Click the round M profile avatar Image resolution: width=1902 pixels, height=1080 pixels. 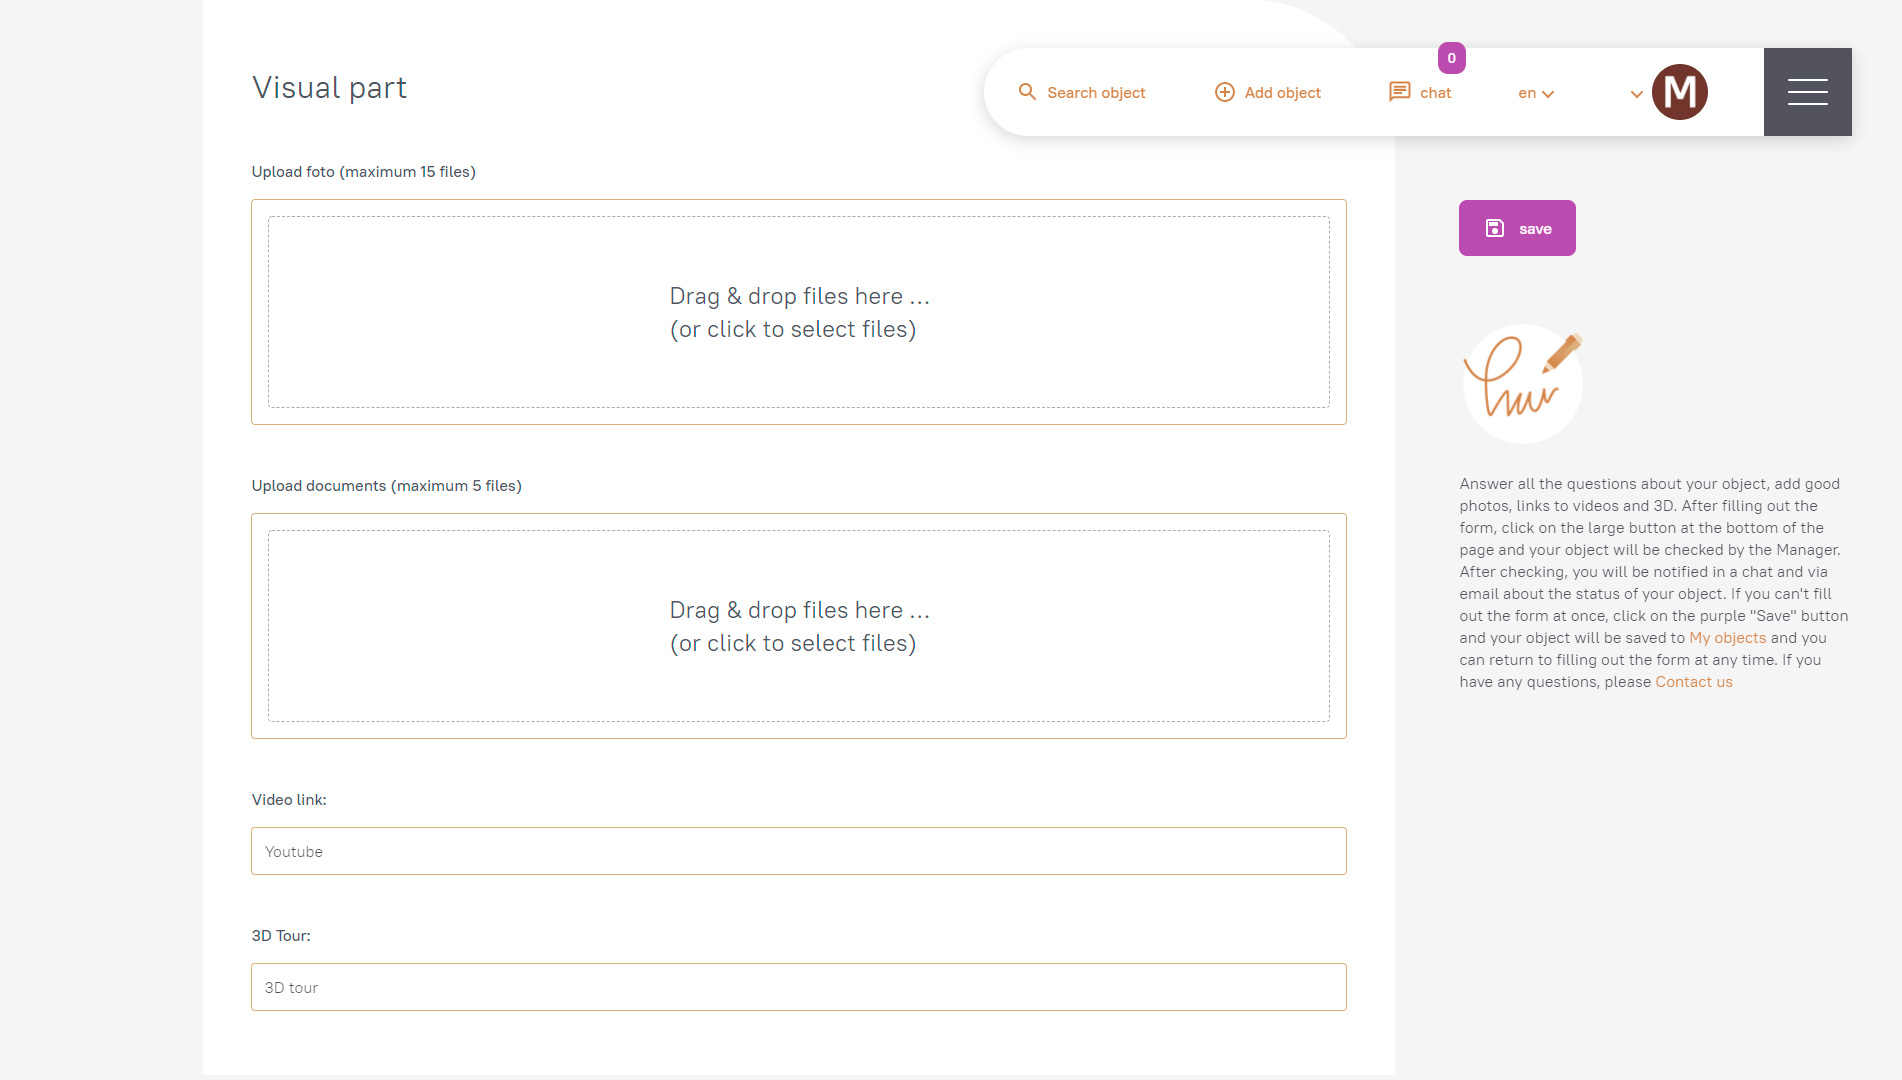click(x=1679, y=92)
